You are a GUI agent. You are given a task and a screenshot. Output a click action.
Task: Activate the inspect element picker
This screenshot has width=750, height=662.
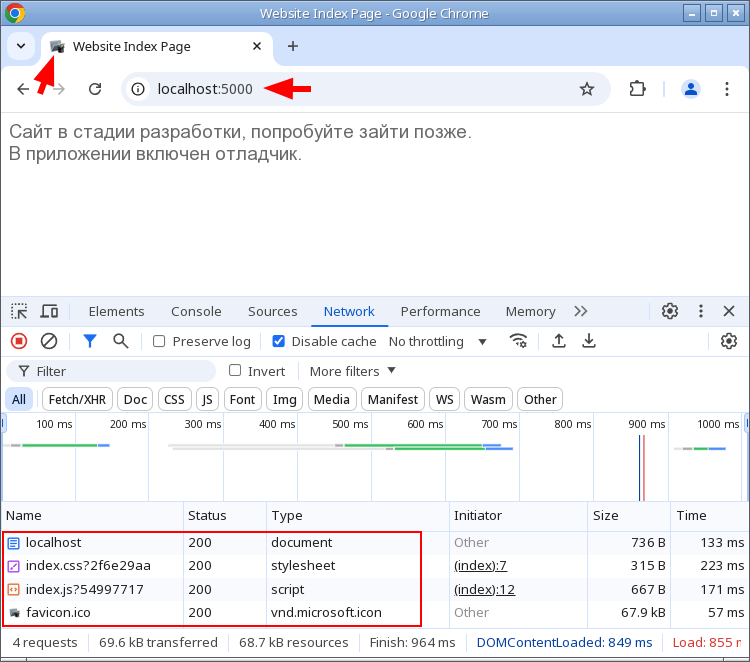pyautogui.click(x=19, y=311)
